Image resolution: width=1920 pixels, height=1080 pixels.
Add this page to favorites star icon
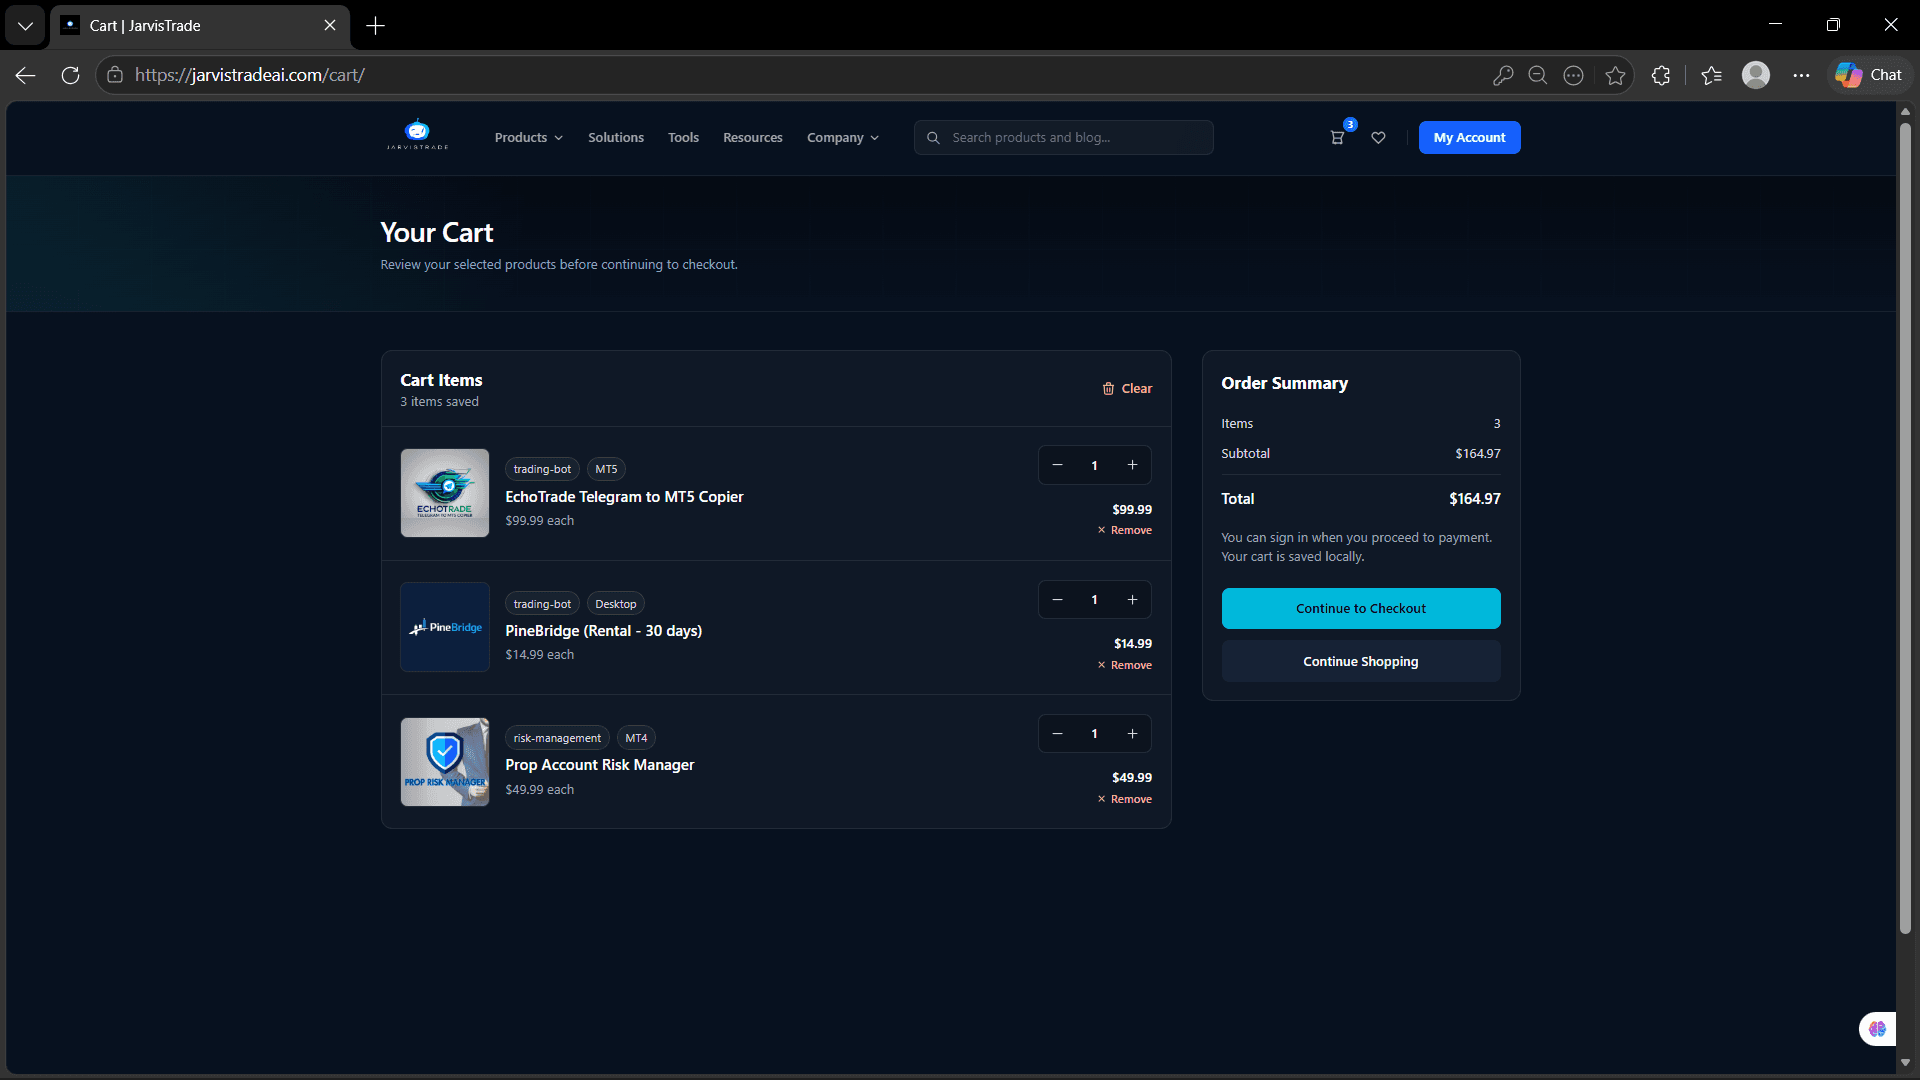[1615, 75]
